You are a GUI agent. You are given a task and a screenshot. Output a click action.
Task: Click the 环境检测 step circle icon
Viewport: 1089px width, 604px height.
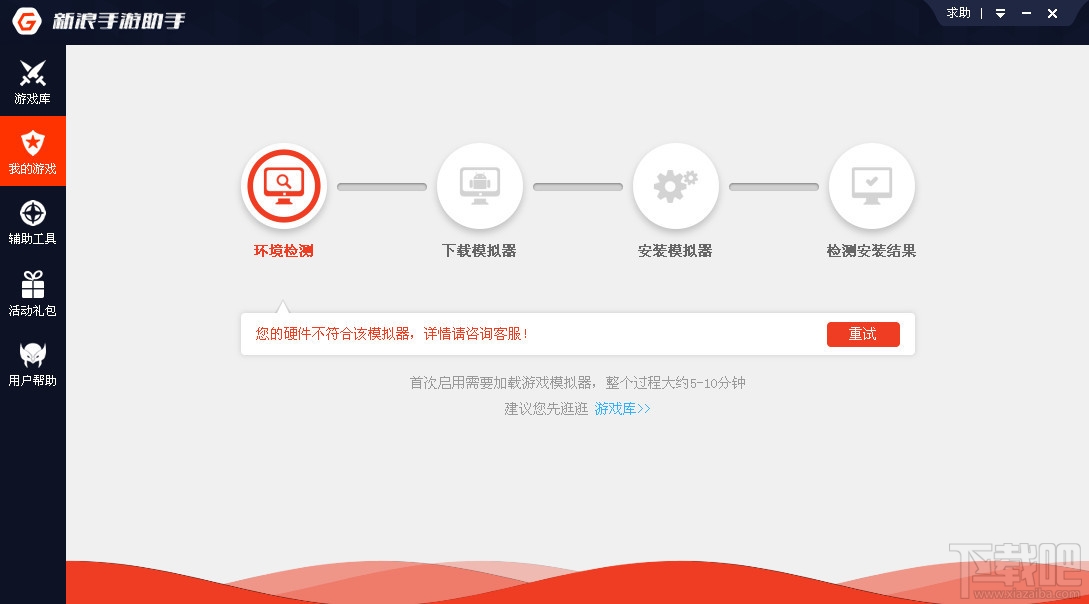[283, 186]
